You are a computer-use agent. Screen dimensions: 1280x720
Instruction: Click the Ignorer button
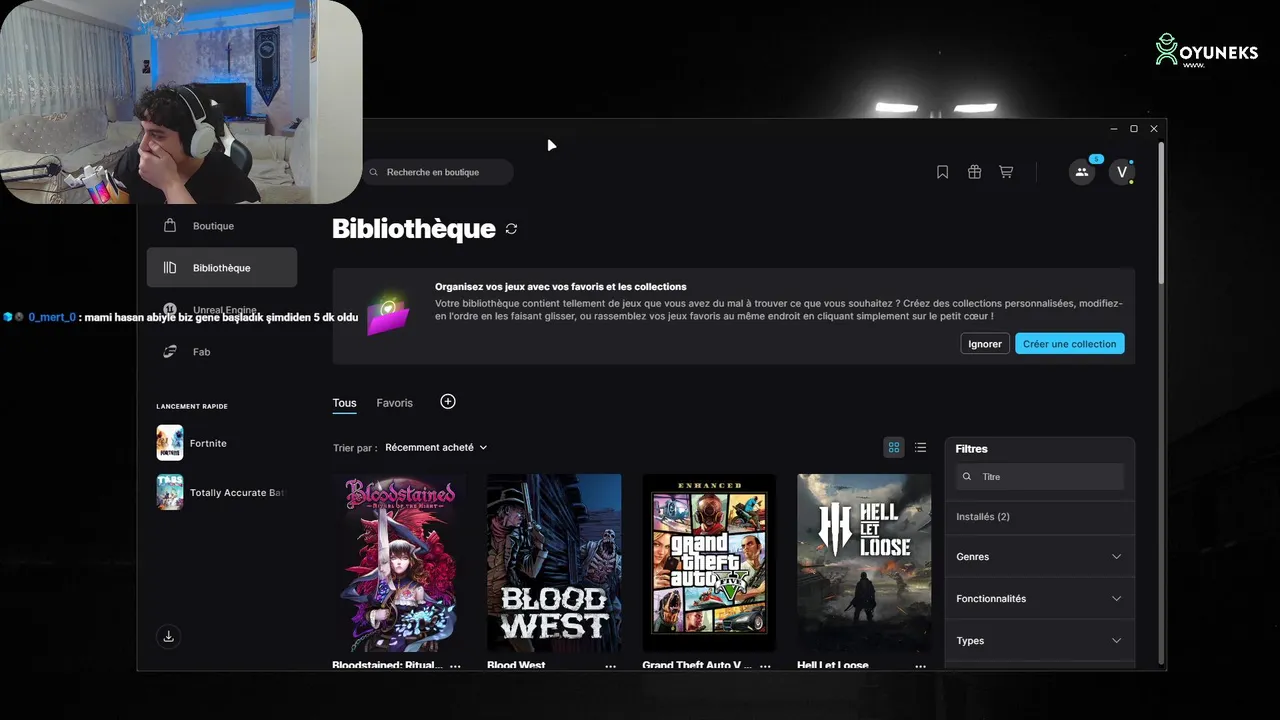click(985, 344)
